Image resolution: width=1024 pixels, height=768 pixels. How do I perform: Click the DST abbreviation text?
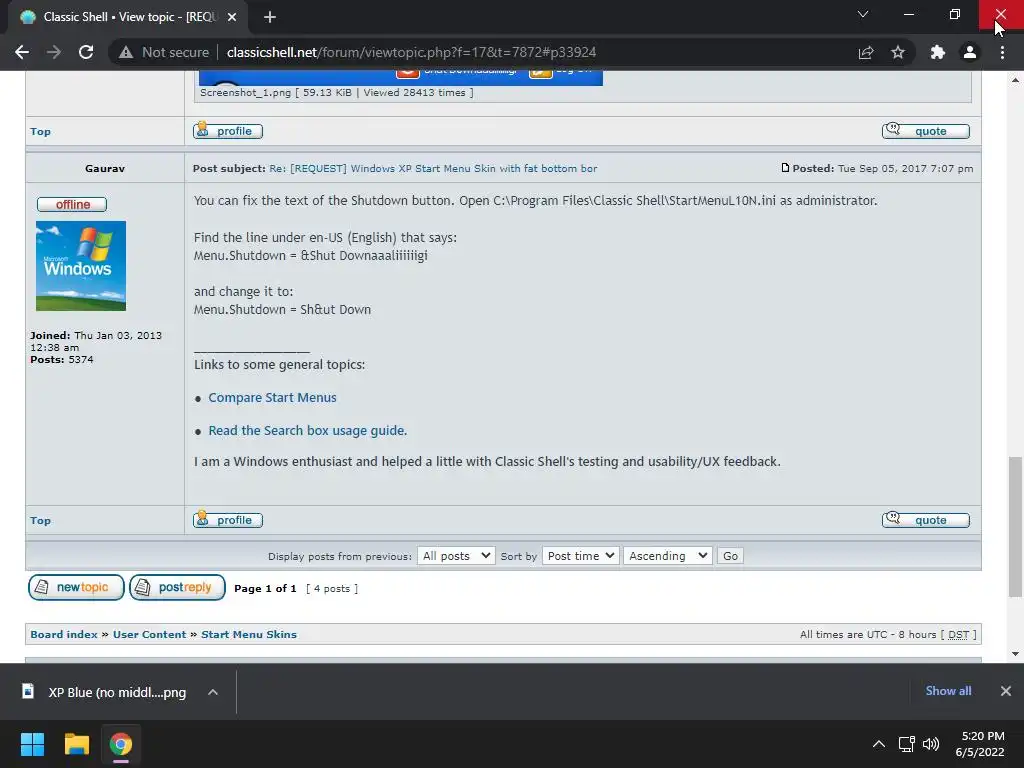958,635
